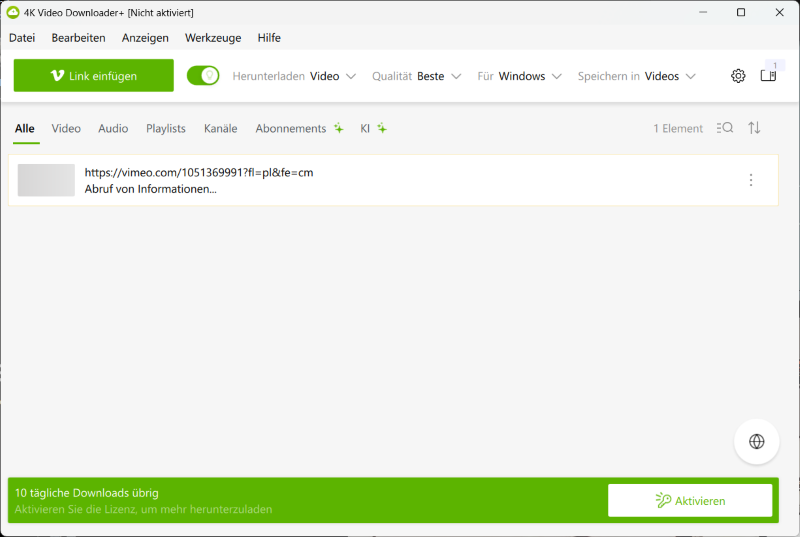Image resolution: width=800 pixels, height=537 pixels.
Task: Switch to the Playlists tab
Action: (166, 129)
